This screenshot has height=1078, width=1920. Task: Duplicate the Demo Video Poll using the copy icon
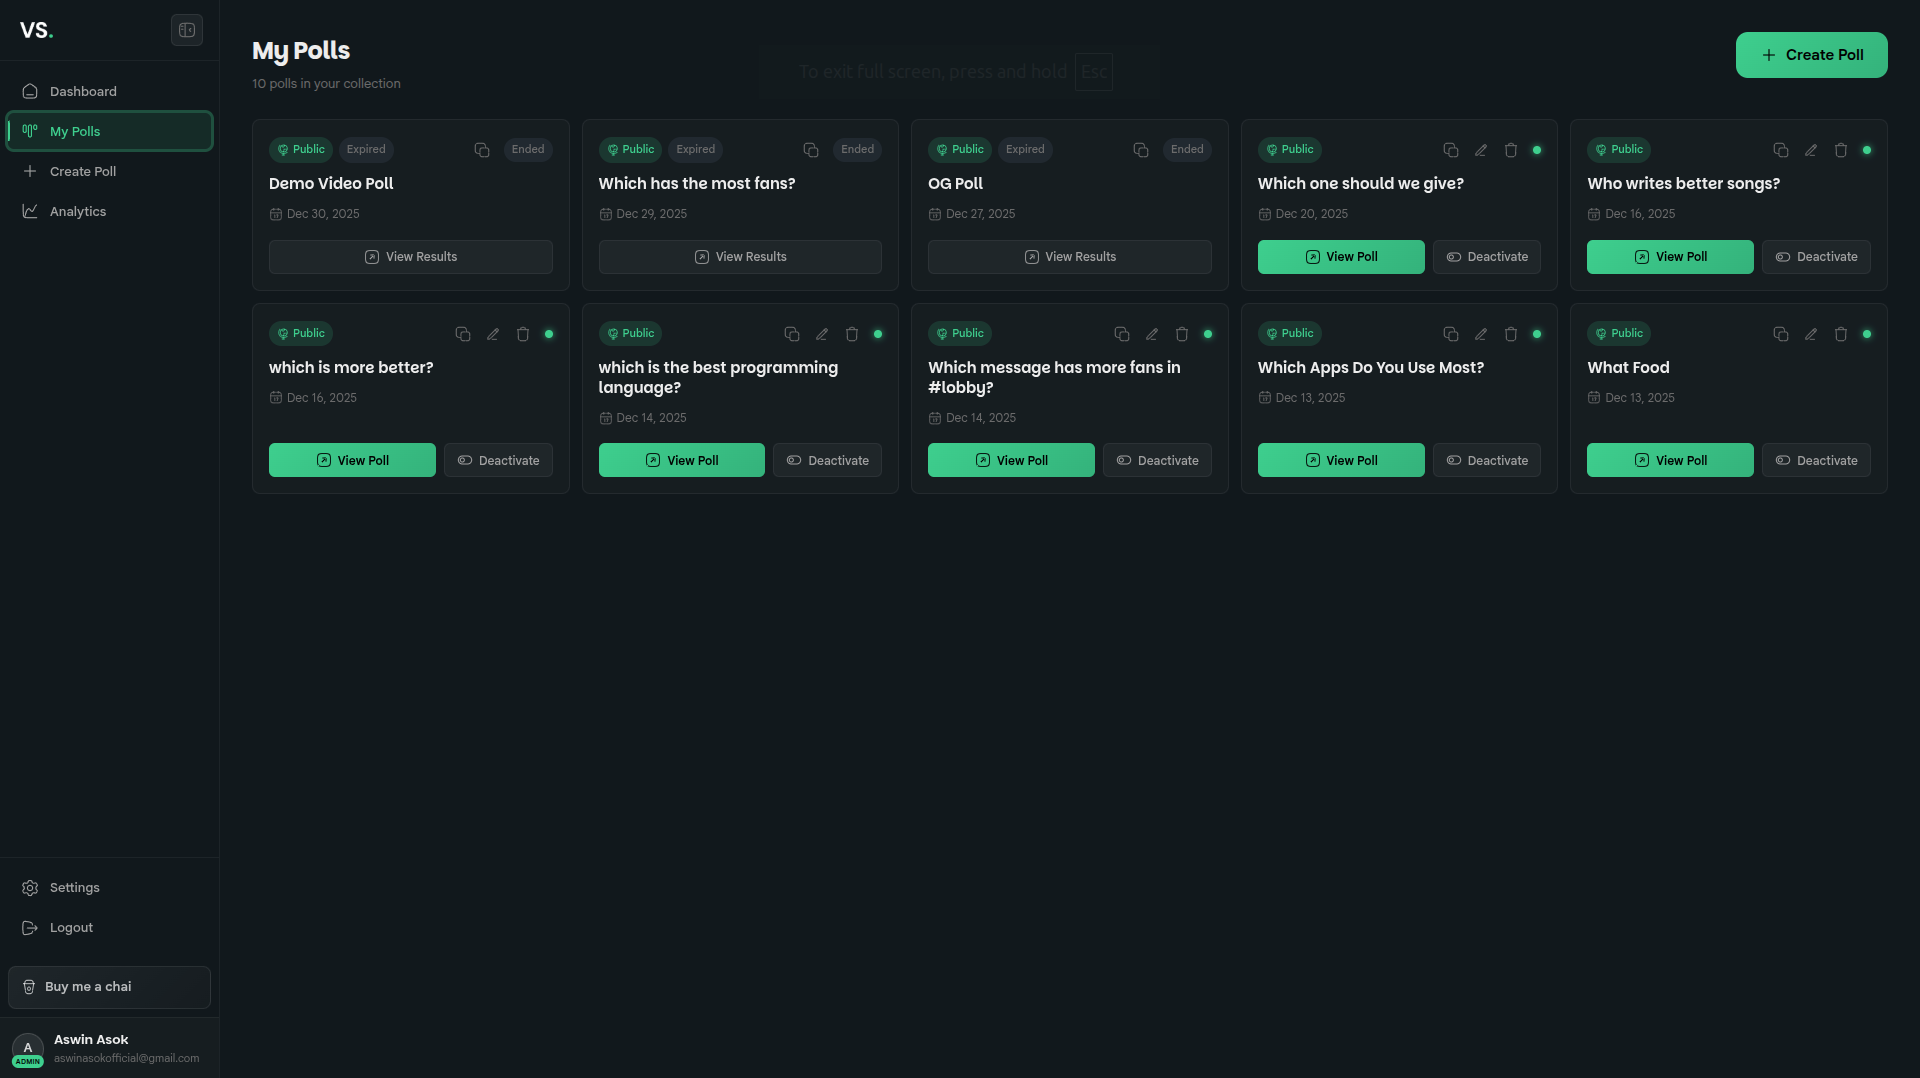(481, 150)
